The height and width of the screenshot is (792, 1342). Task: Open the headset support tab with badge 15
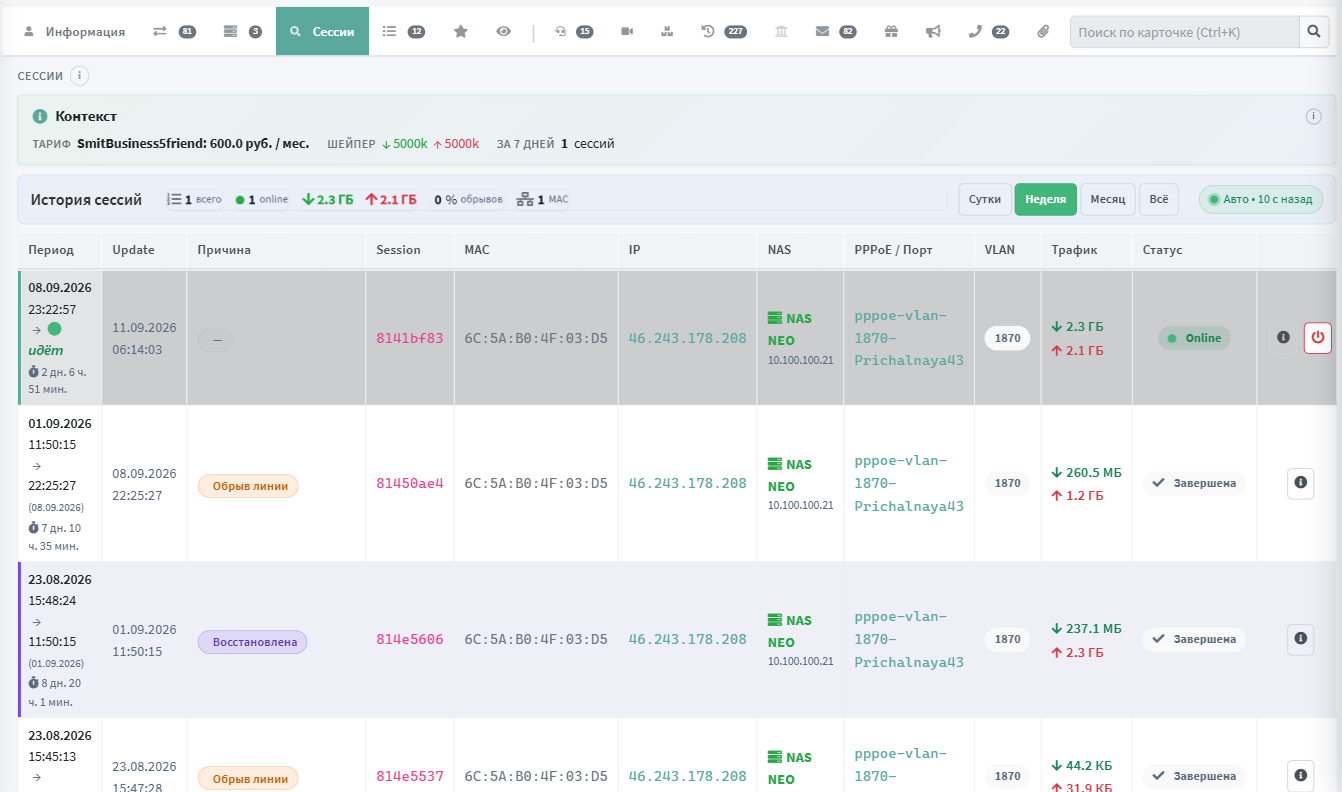click(574, 31)
